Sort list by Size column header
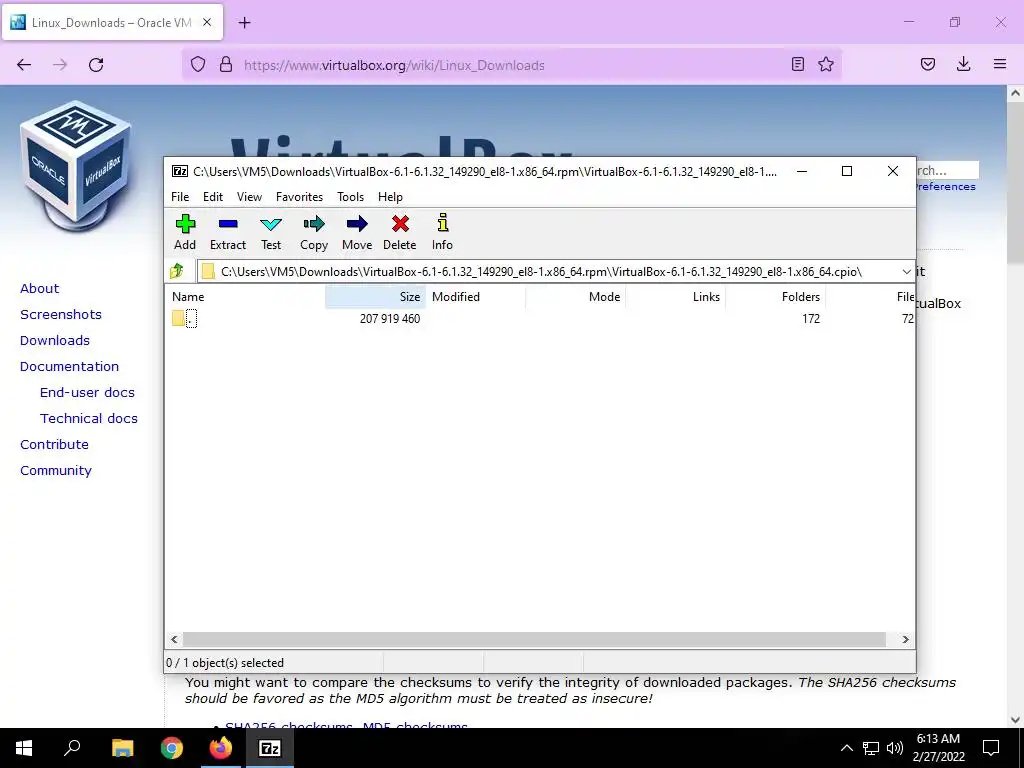The image size is (1024, 768). click(376, 296)
